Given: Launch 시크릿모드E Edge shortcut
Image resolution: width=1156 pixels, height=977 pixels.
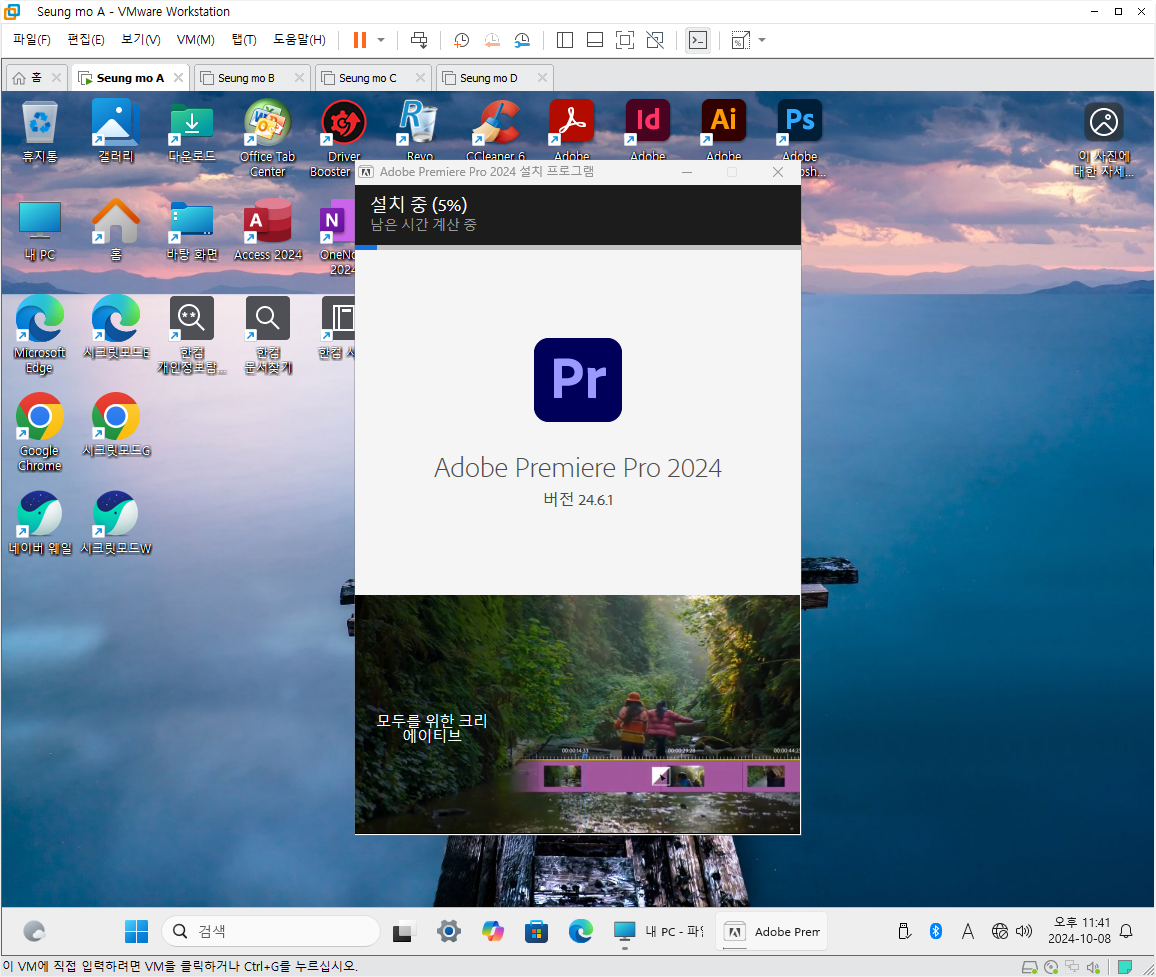Looking at the screenshot, I should coord(116,327).
